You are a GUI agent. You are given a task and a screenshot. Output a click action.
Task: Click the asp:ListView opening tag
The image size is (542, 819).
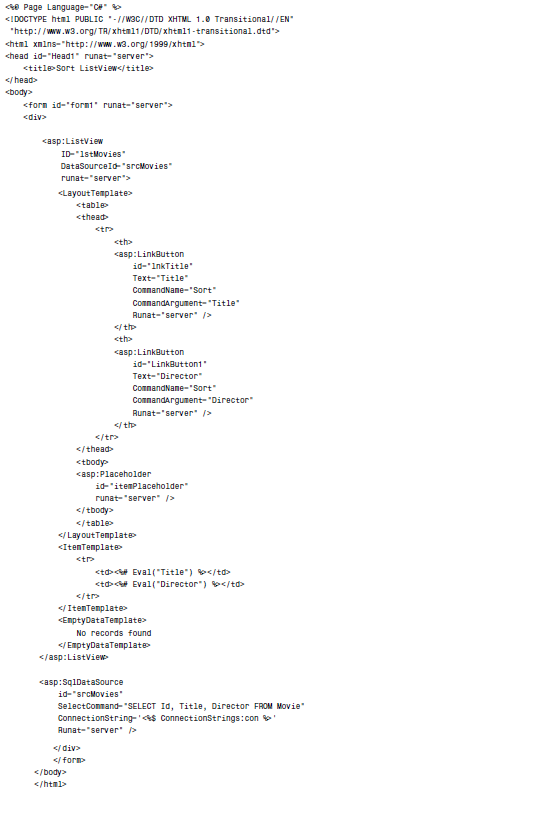pyautogui.click(x=73, y=141)
